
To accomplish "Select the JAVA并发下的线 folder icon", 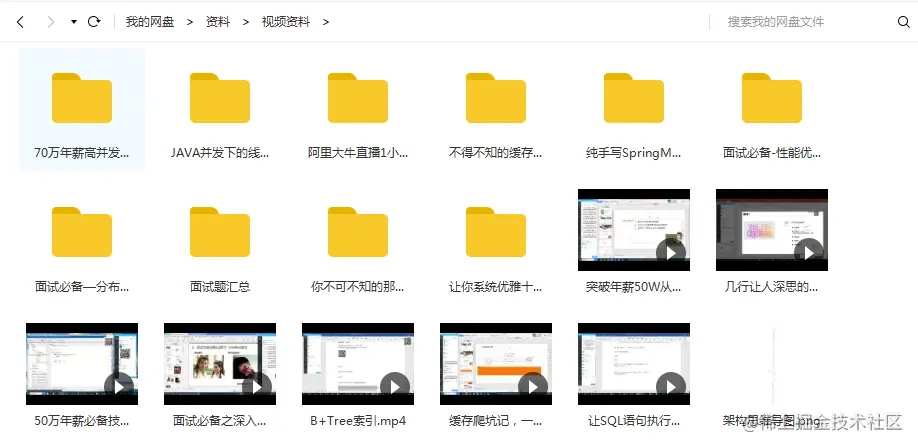I will pyautogui.click(x=220, y=98).
